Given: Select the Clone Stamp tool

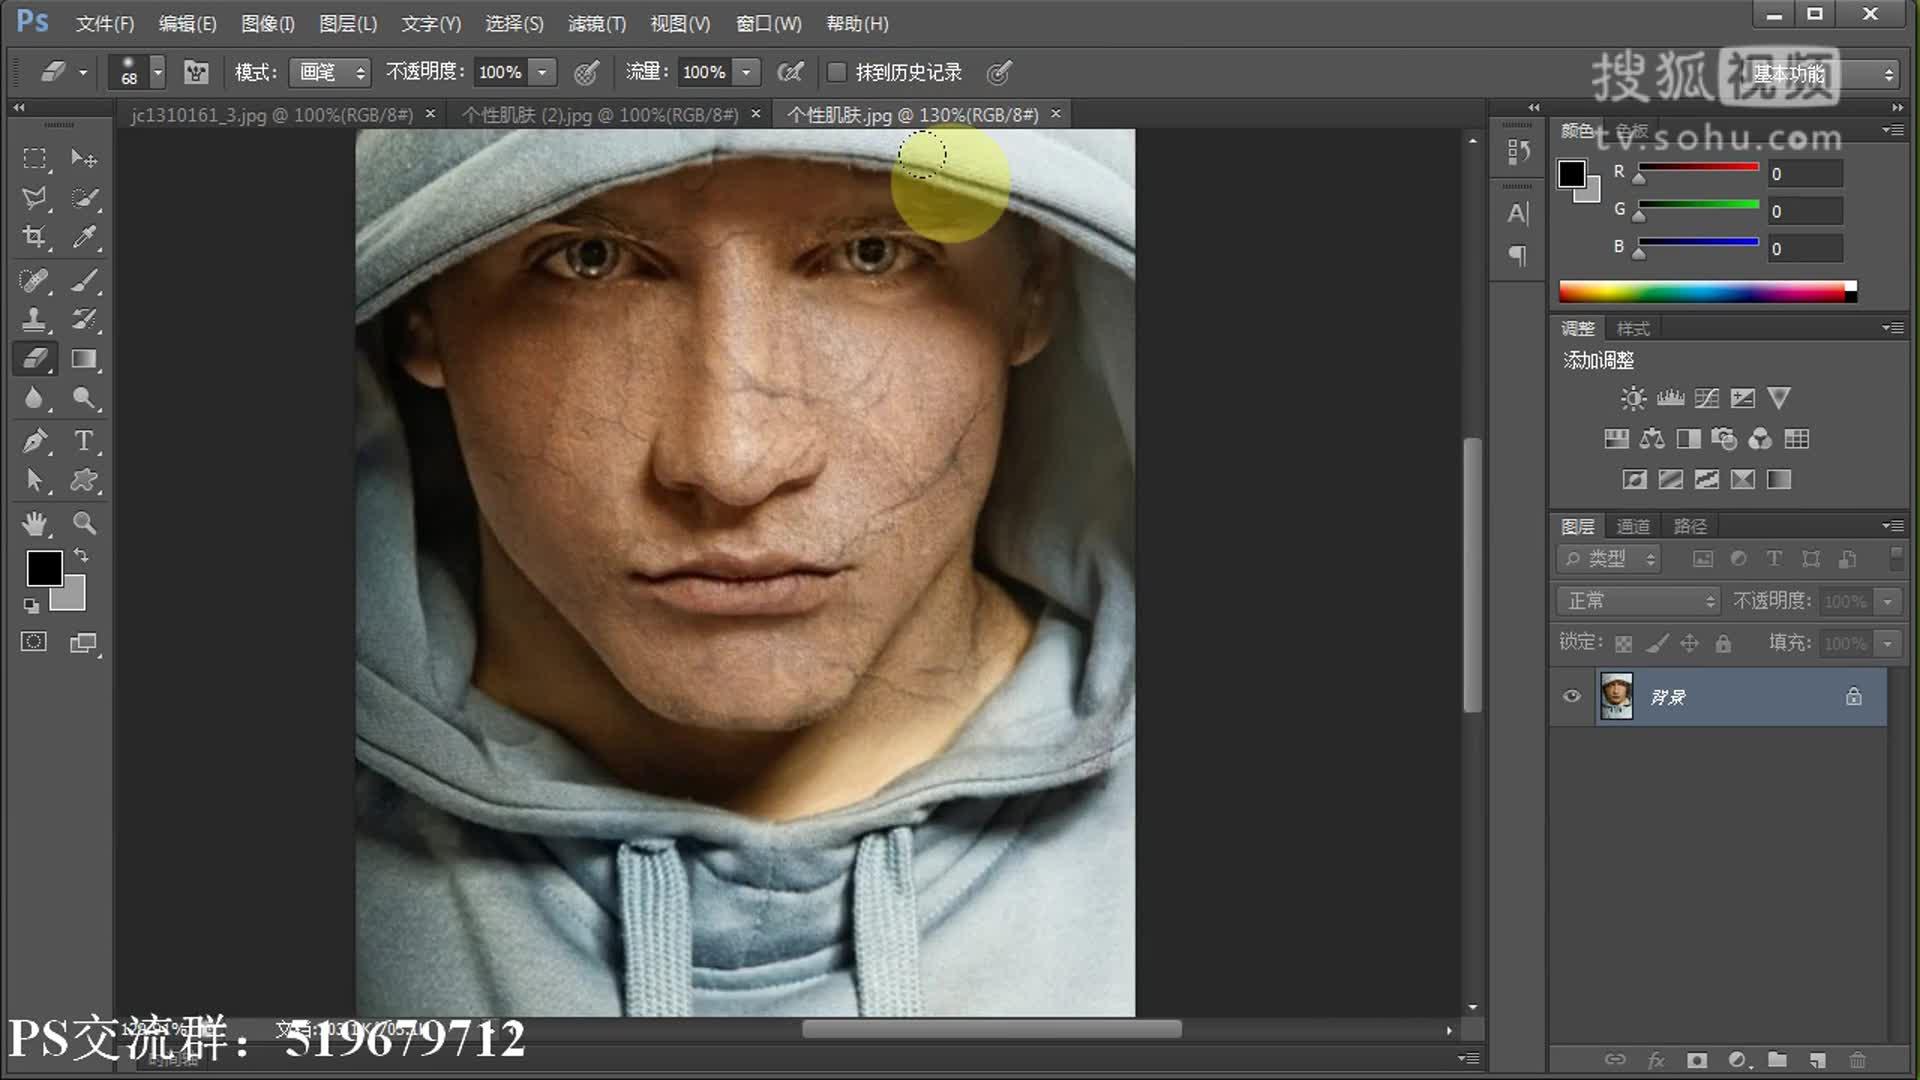Looking at the screenshot, I should click(x=34, y=320).
